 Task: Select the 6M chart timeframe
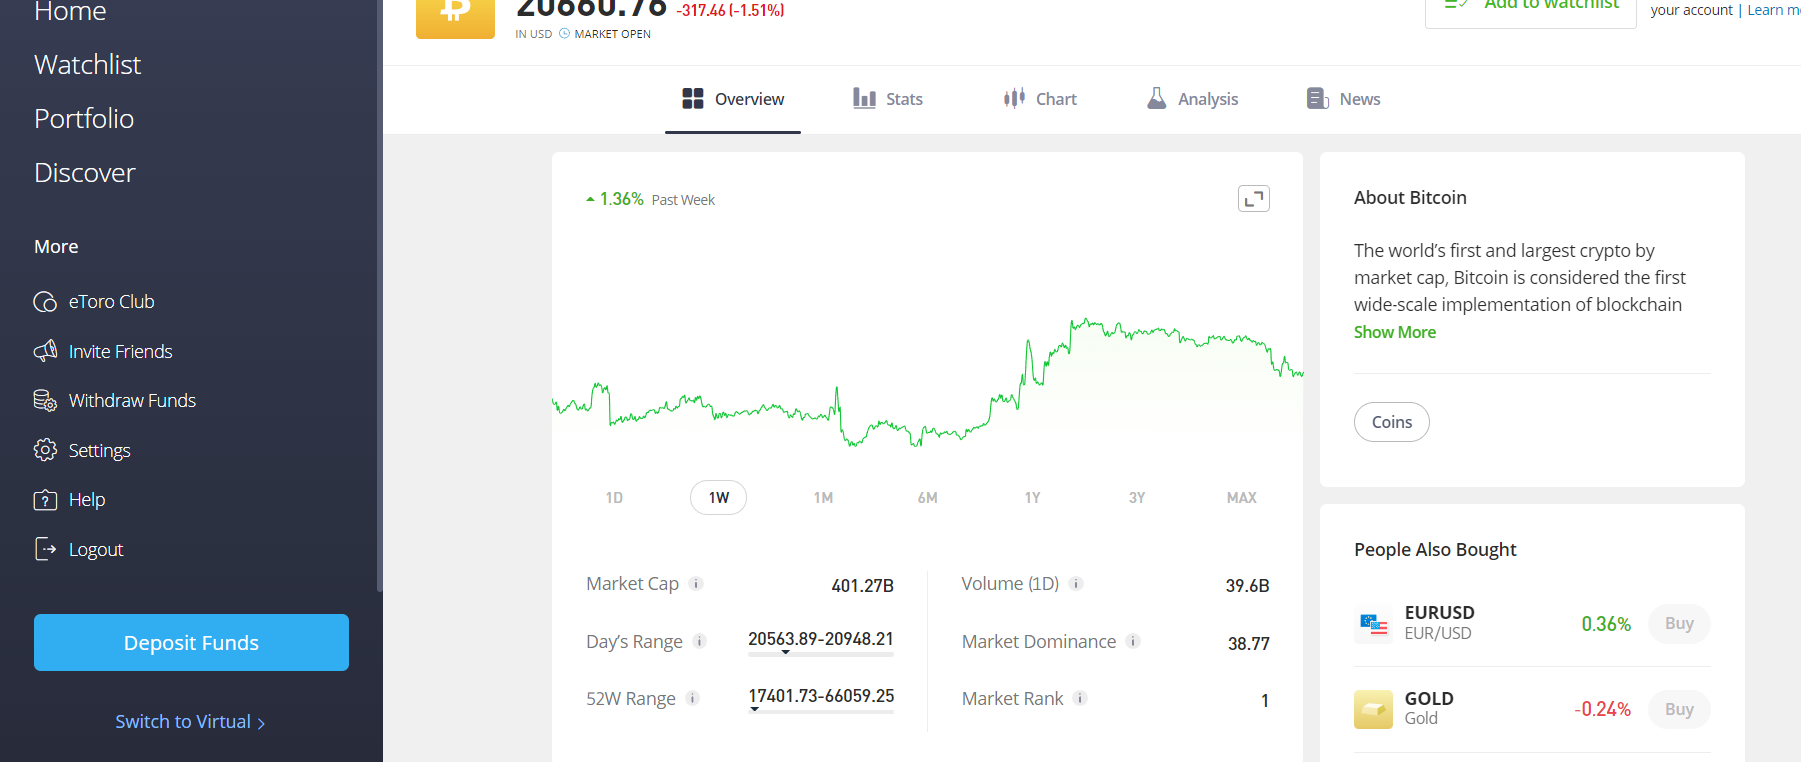pos(927,498)
